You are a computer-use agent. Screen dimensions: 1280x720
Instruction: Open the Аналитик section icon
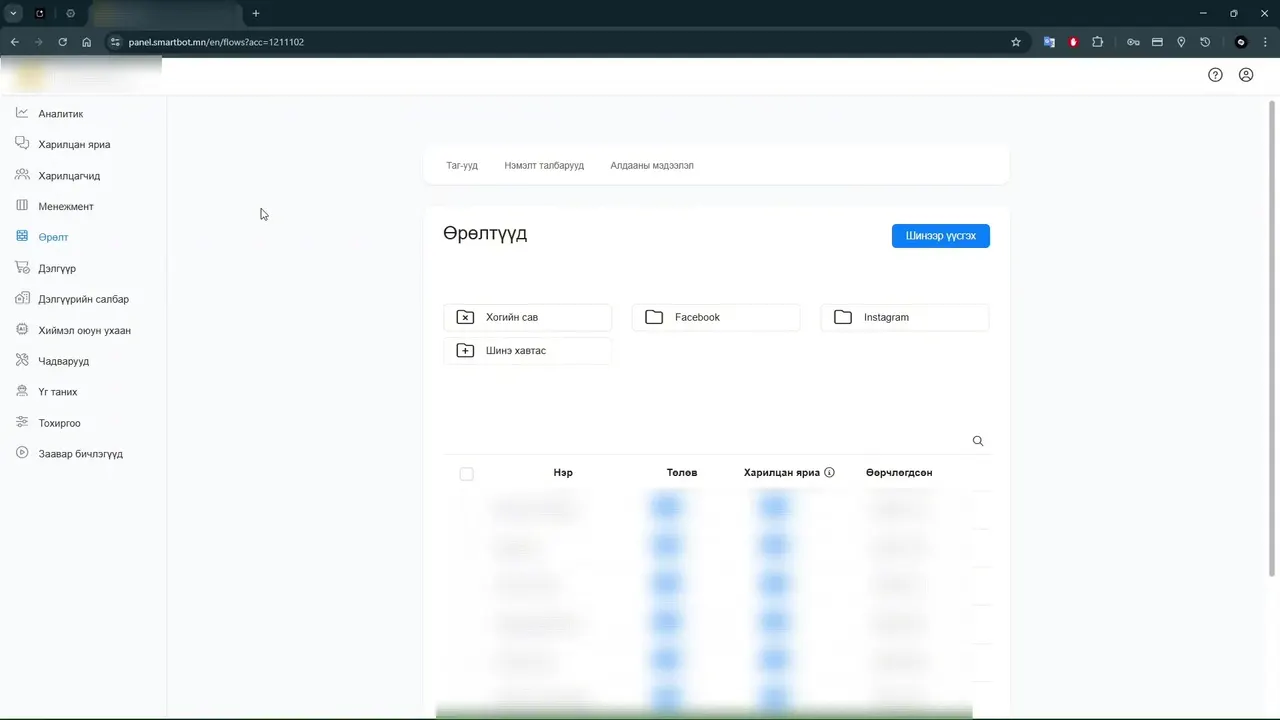22,113
